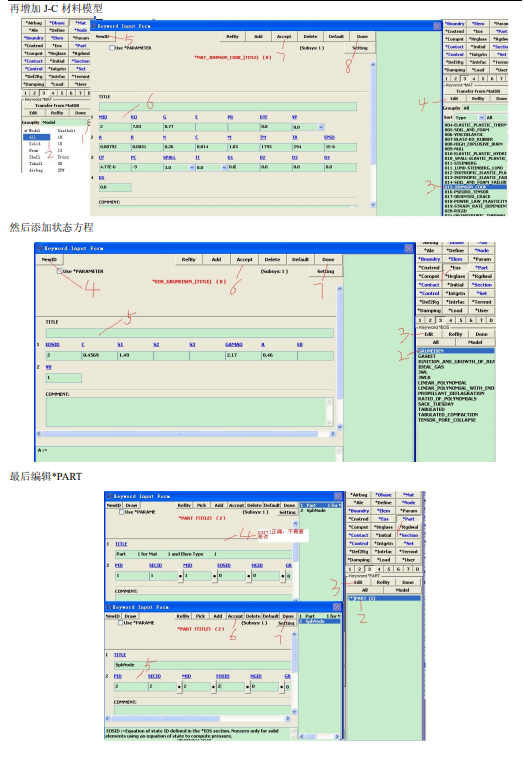524x761 pixels.
Task: Click the SphNode TITLE field in lower PART form
Action: [202, 665]
